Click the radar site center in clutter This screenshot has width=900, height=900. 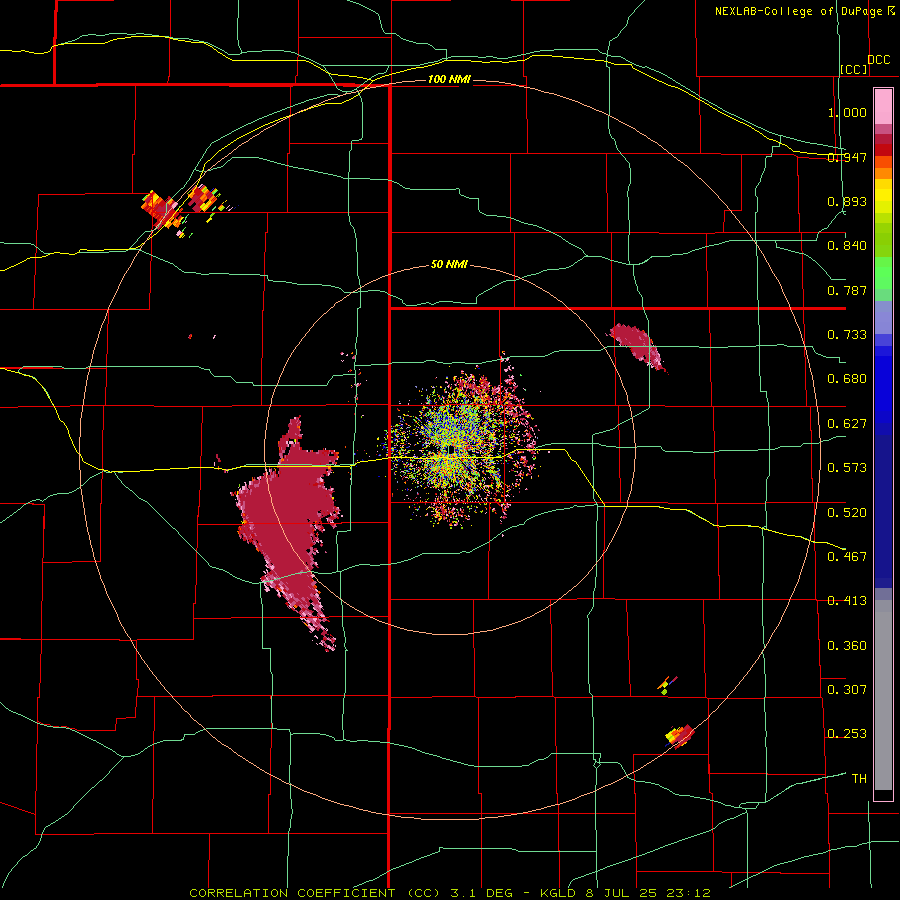click(452, 449)
